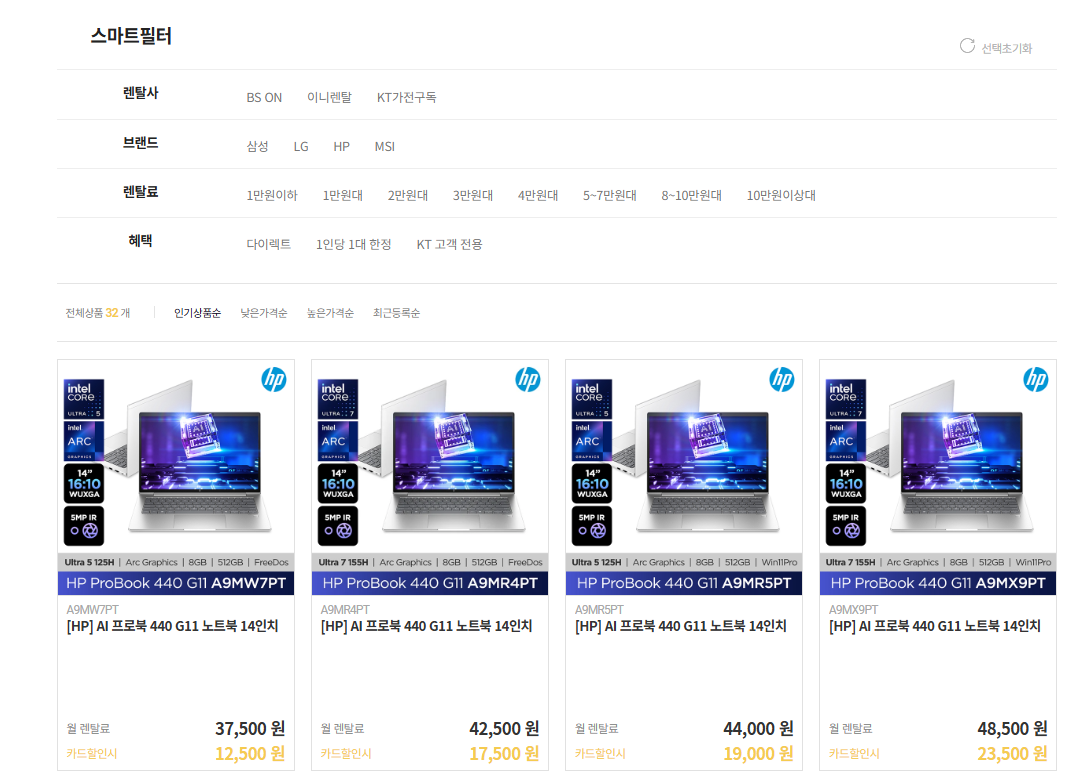Select the KT 고객 전용 benefit filter
The height and width of the screenshot is (775, 1072).
449,244
